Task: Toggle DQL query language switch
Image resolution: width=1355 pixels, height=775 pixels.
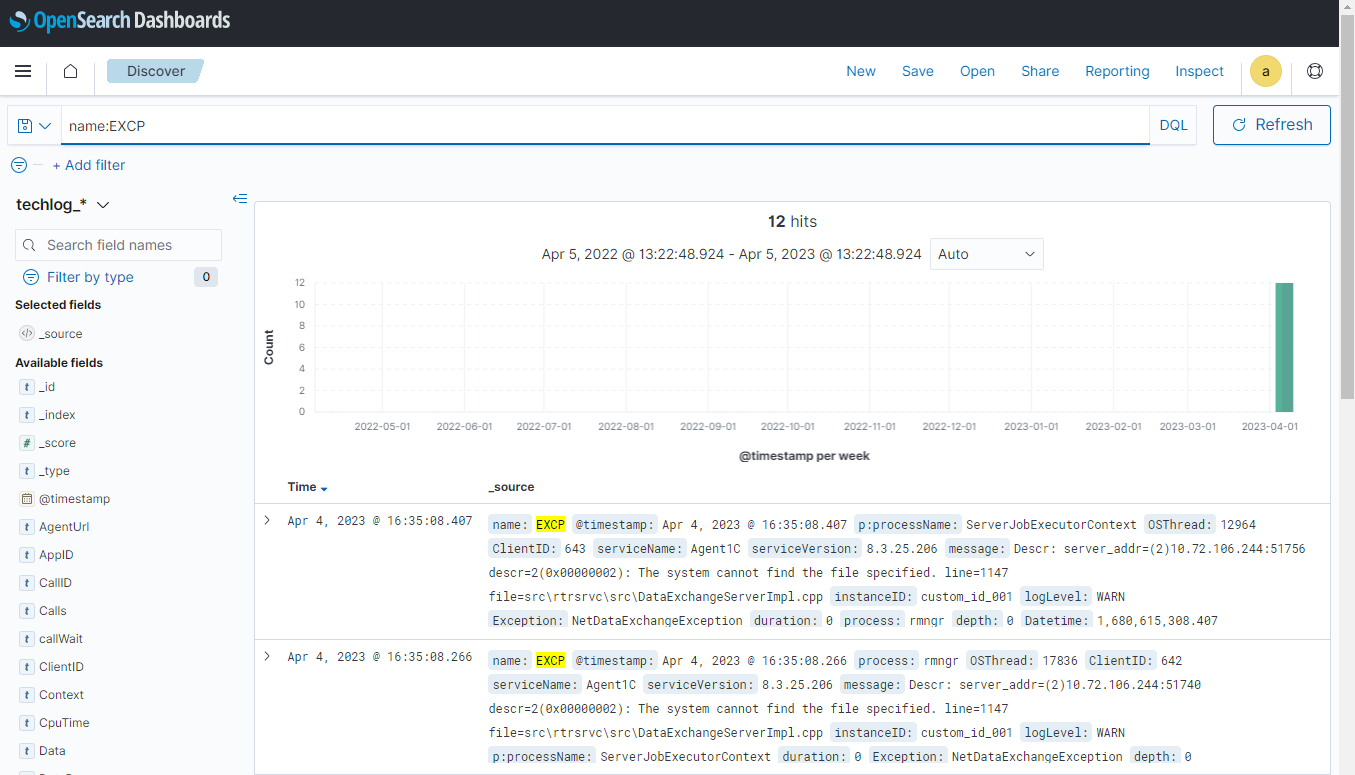Action: (x=1173, y=126)
